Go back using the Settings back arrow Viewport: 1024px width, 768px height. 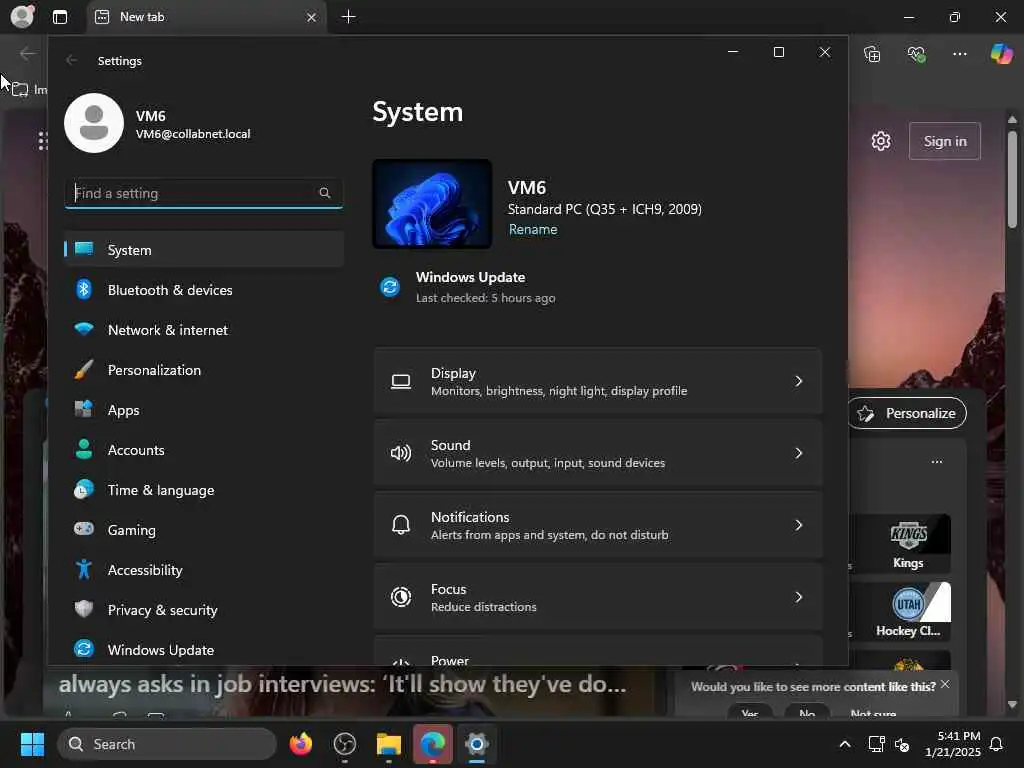pyautogui.click(x=71, y=60)
